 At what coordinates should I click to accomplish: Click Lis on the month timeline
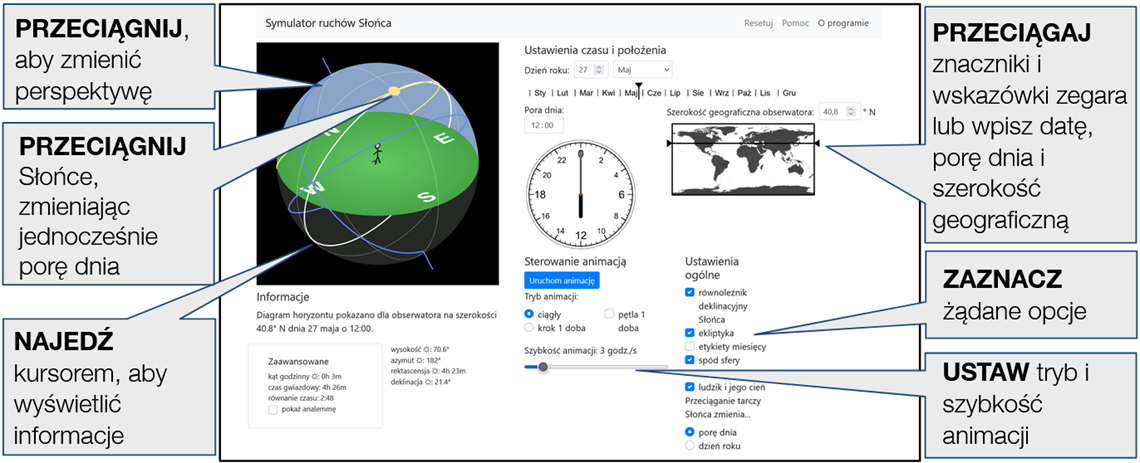click(766, 93)
